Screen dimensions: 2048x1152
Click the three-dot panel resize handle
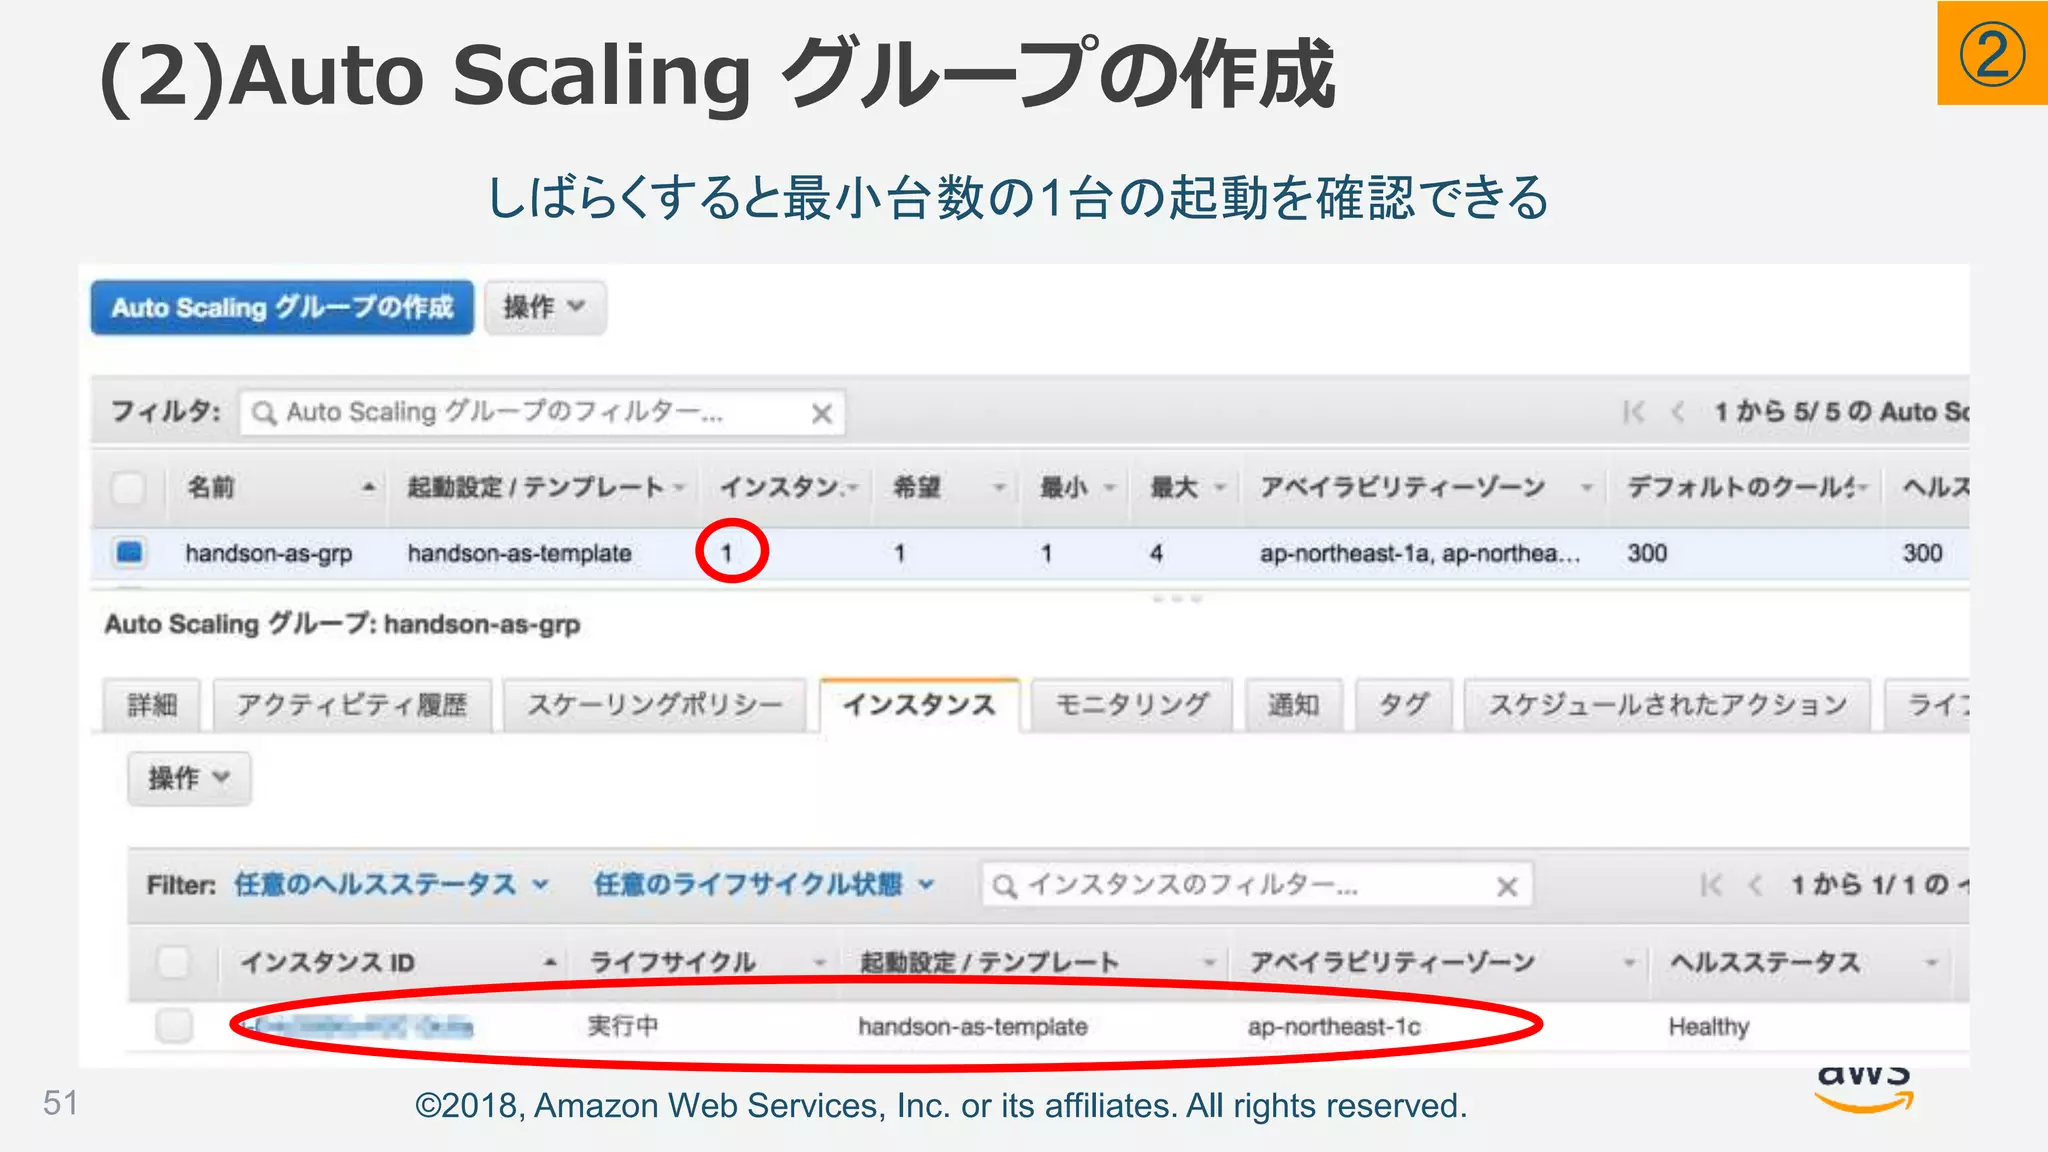1177,598
